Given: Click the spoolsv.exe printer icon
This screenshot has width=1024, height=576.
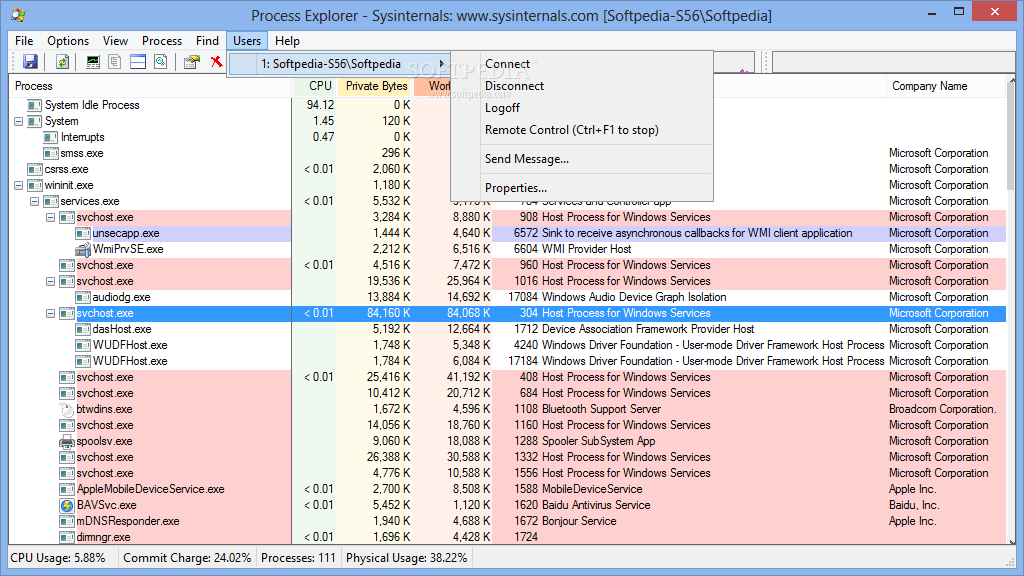Looking at the screenshot, I should [x=67, y=441].
